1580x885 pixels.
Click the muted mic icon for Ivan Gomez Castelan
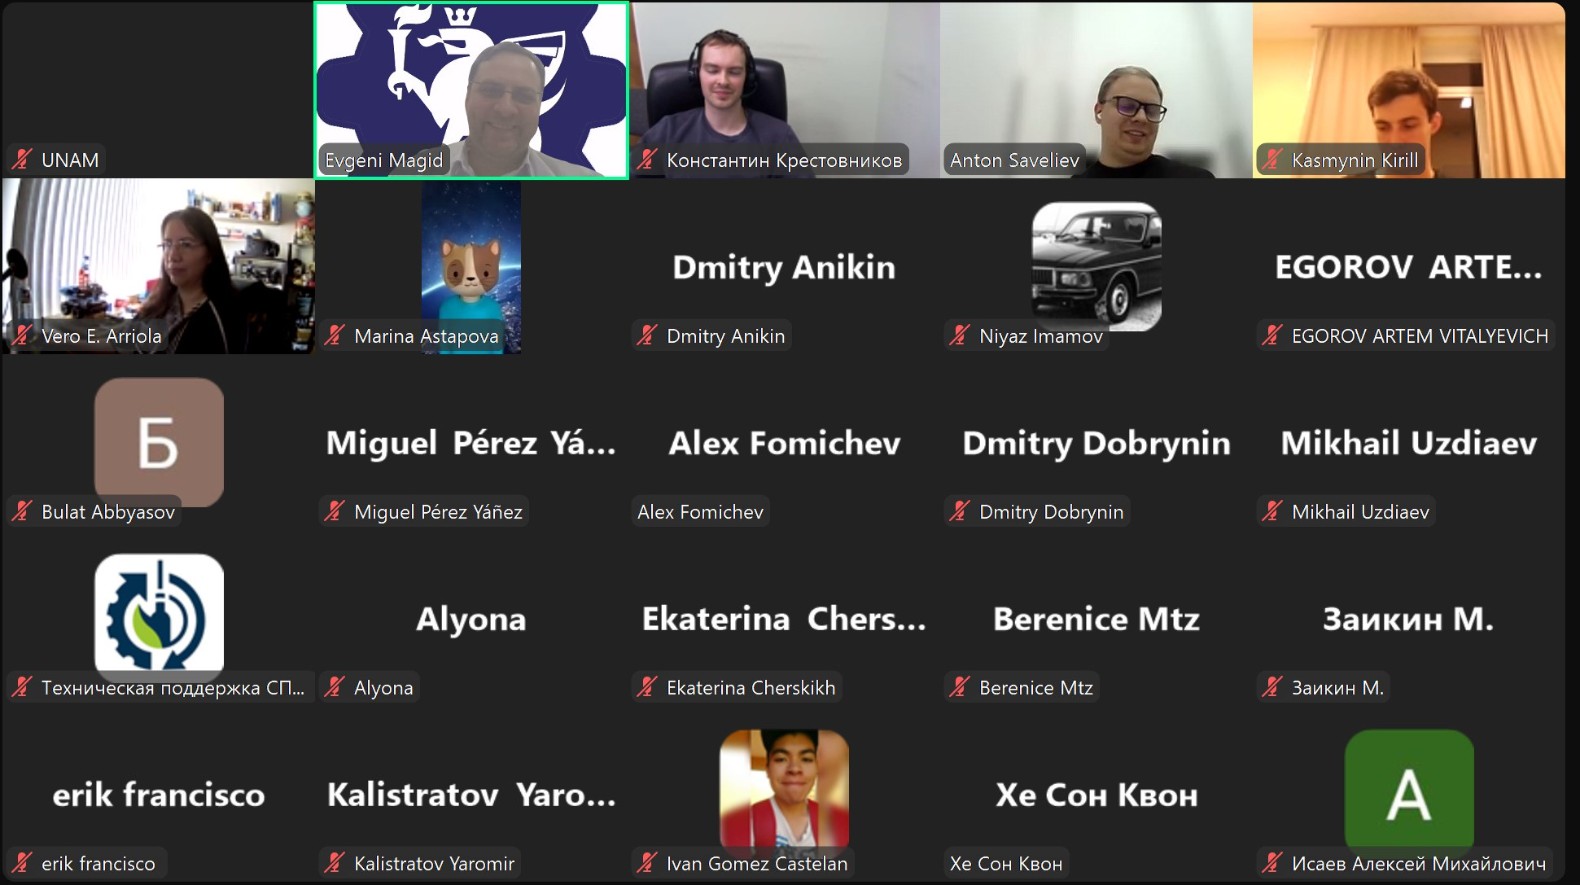click(x=647, y=862)
